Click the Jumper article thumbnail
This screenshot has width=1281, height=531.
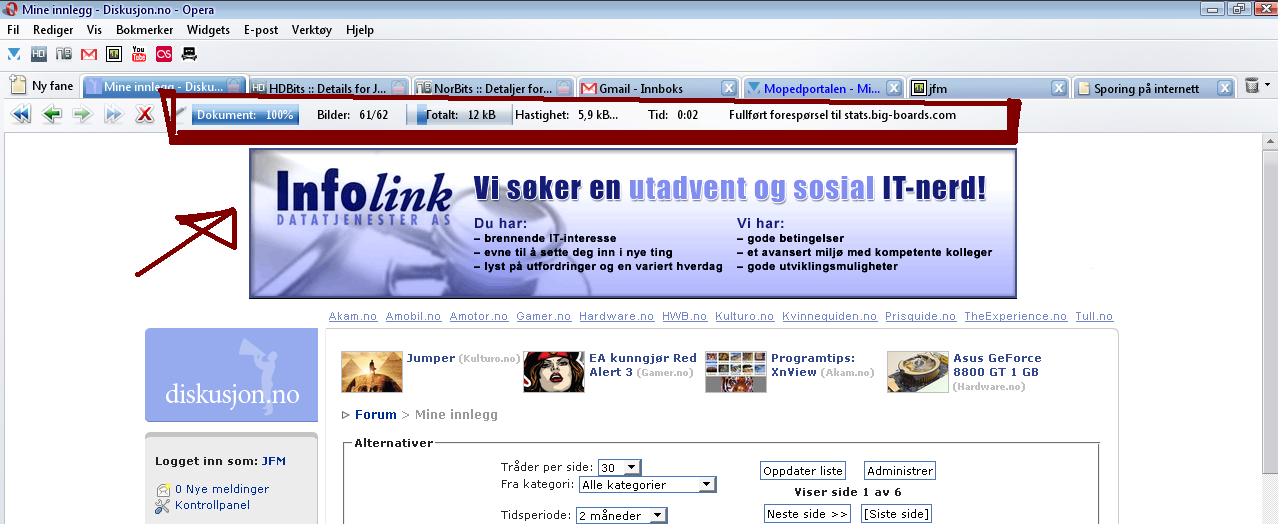[372, 371]
